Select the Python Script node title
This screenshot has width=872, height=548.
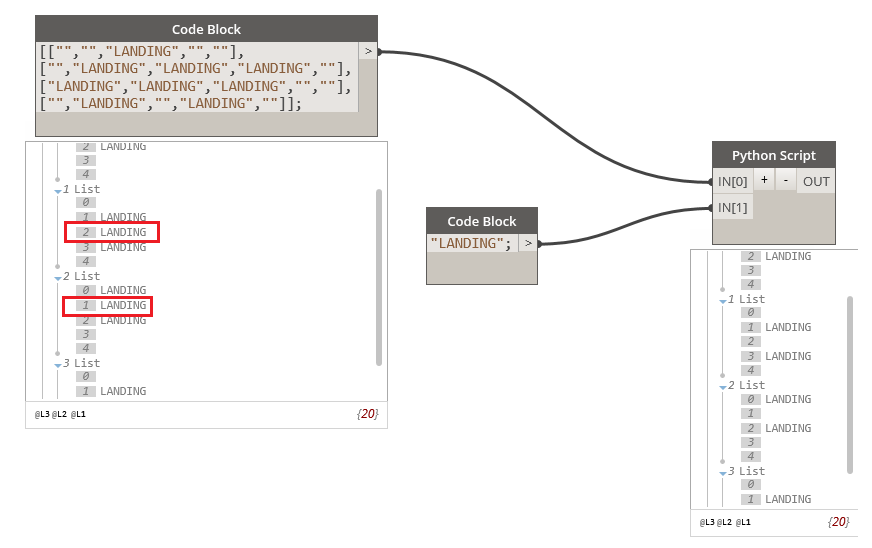tap(774, 155)
